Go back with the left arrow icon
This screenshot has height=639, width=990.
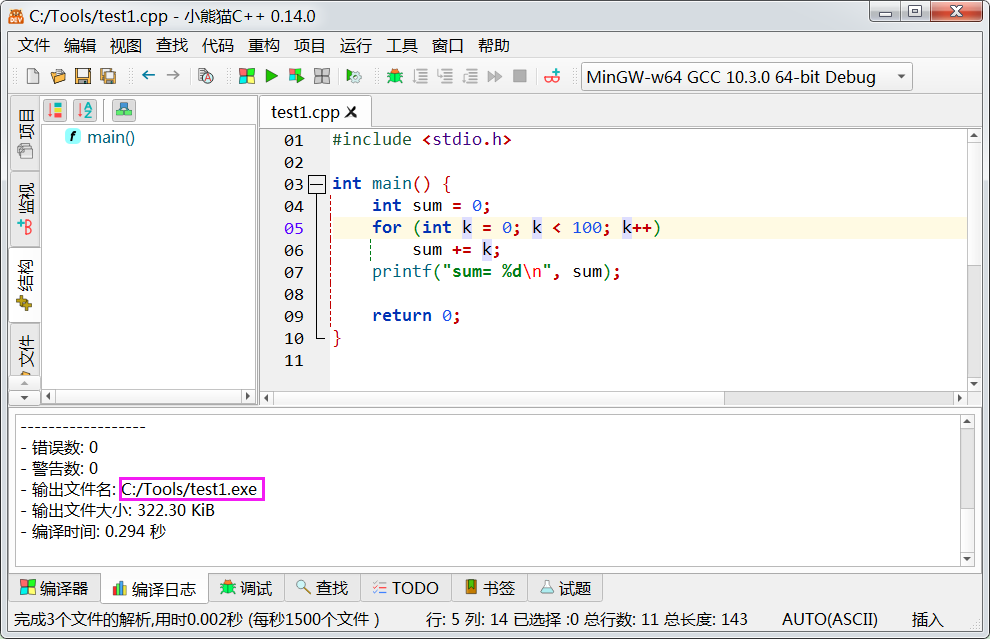tap(148, 75)
